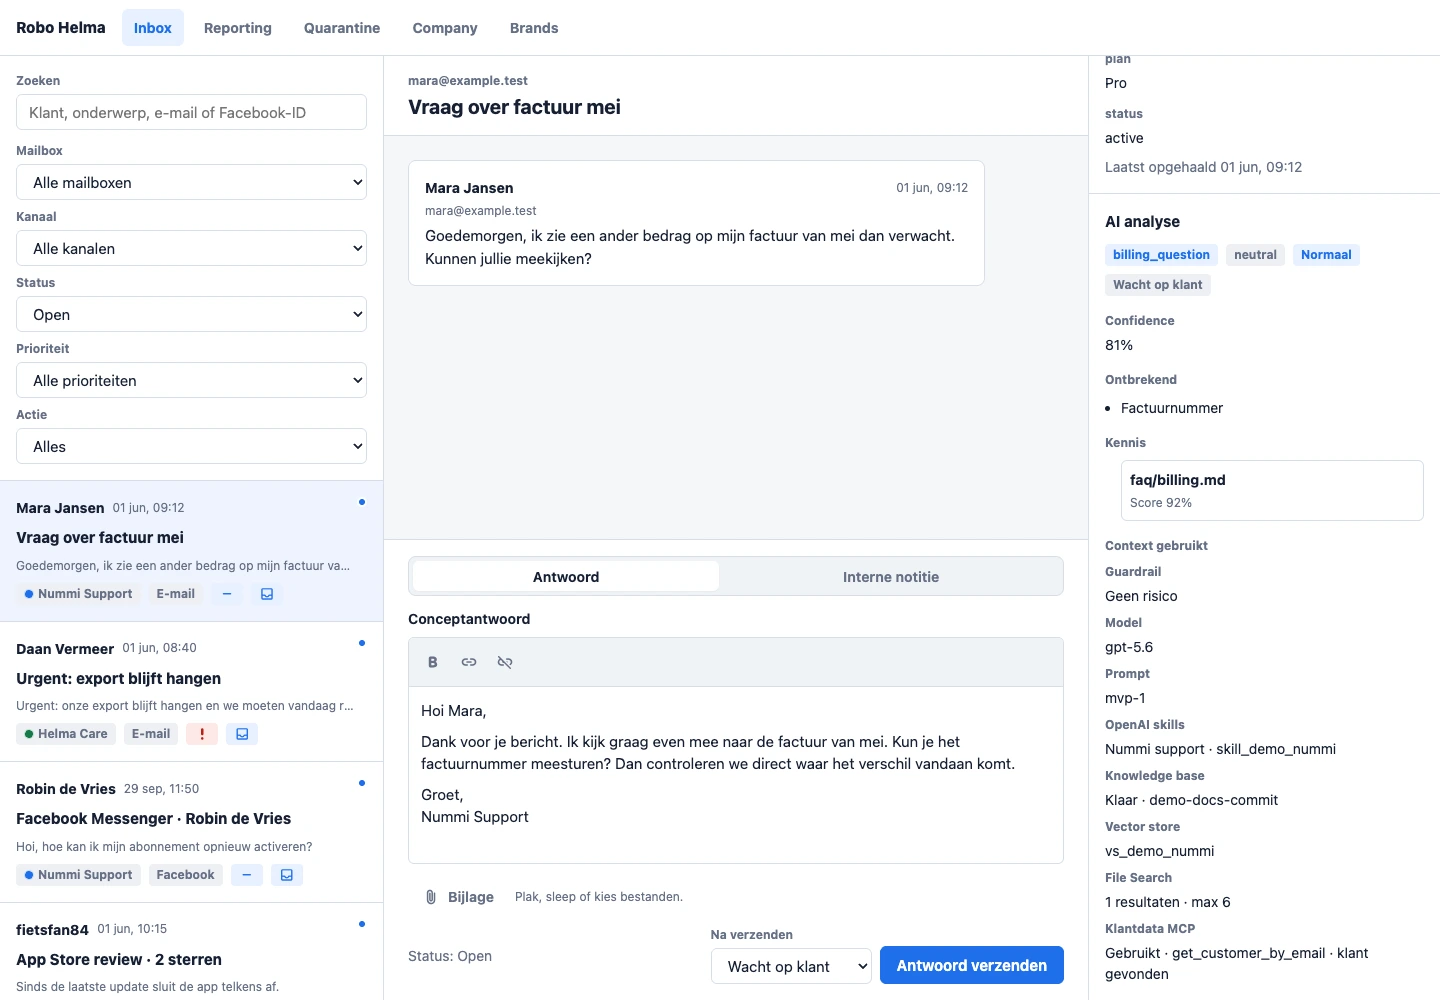Open the Mailbox dropdown showing Alle mailboxen

pyautogui.click(x=191, y=183)
